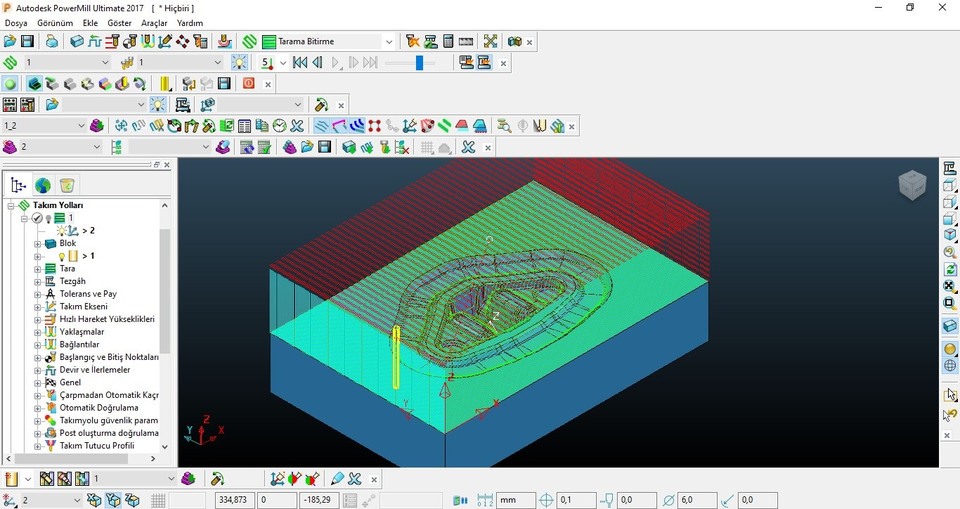960x509 pixels.
Task: Open Tool Axis icon in main toolbar
Action: (165, 42)
